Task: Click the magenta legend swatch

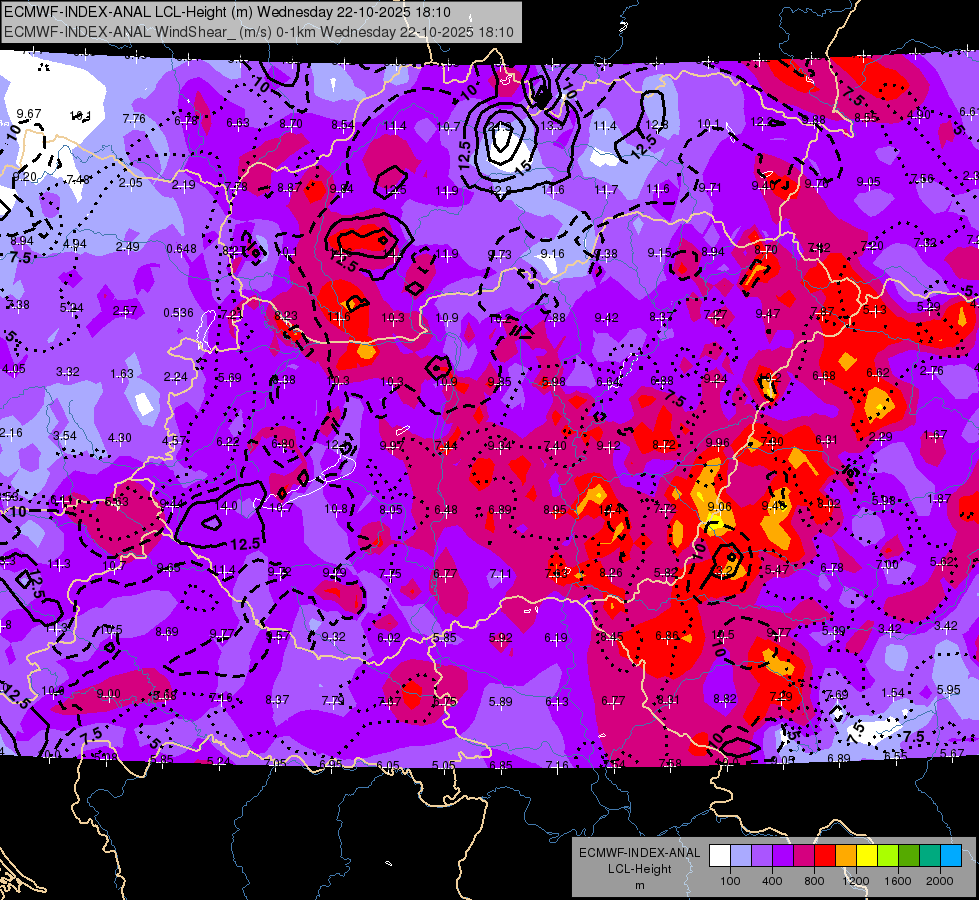Action: [804, 856]
